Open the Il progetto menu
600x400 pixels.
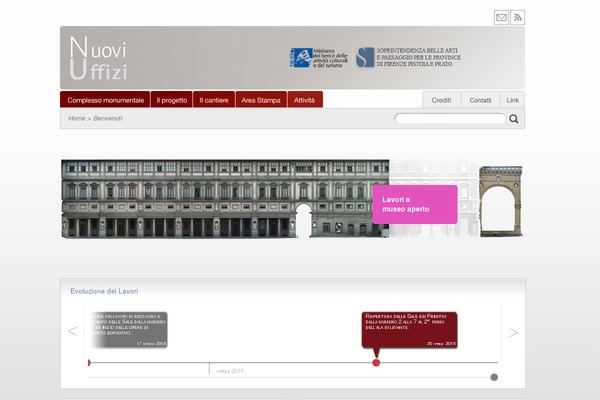[171, 100]
